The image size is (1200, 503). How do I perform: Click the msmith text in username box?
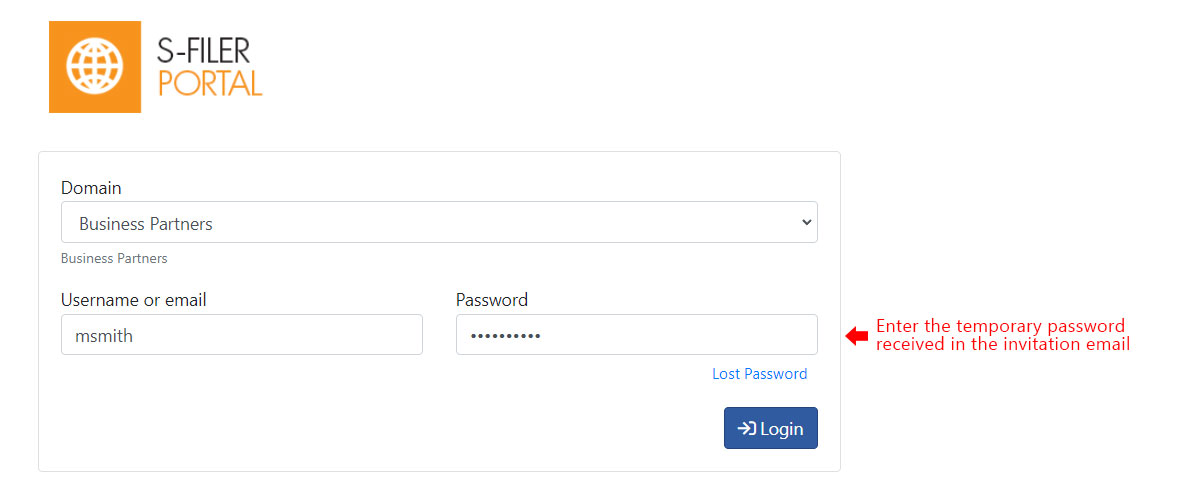tap(104, 336)
